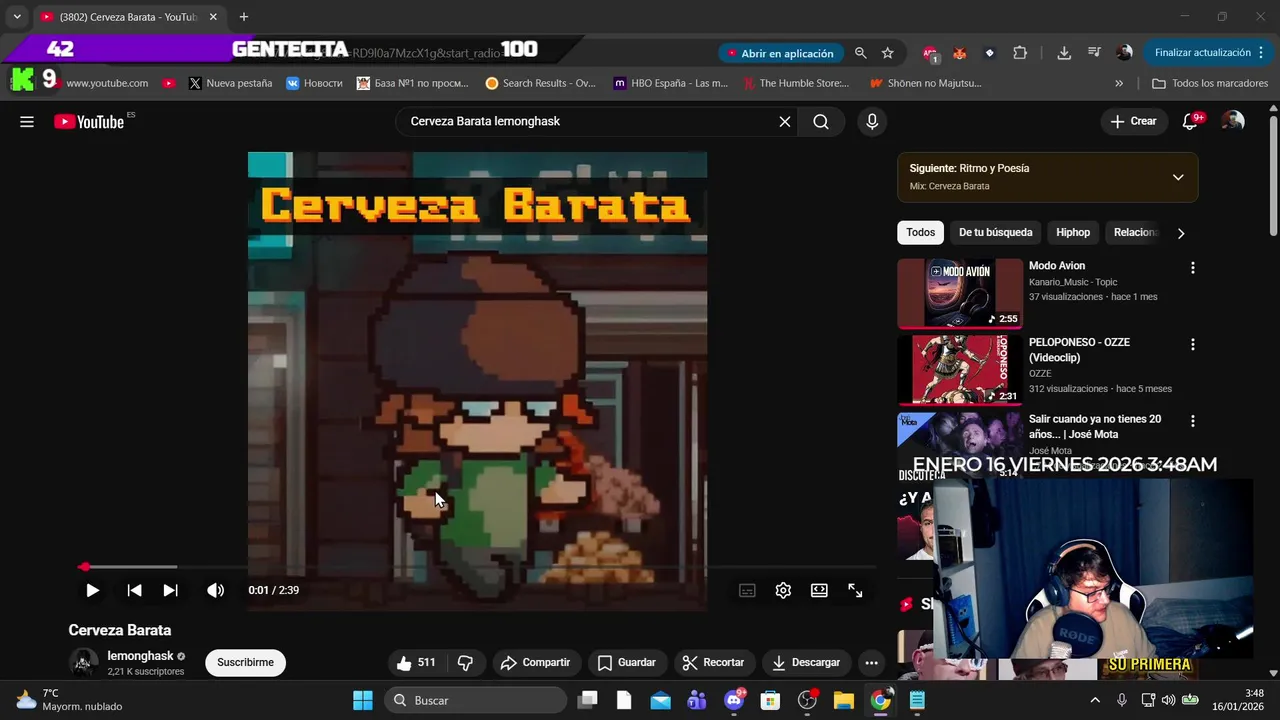
Task: Open options for the PELOPONESO video
Action: click(1192, 344)
